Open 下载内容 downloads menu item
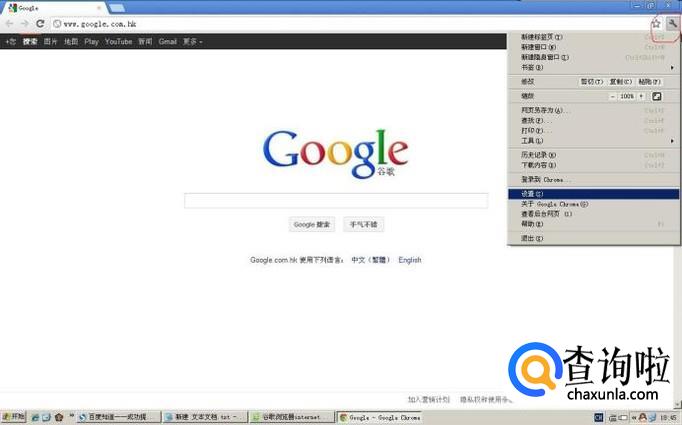This screenshot has height=425, width=682. pyautogui.click(x=592, y=165)
